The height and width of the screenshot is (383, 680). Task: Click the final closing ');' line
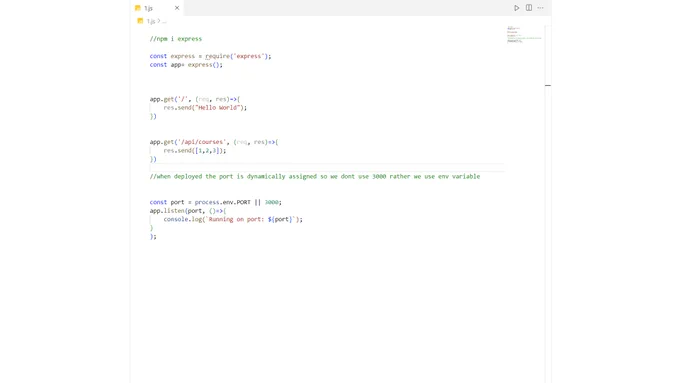(x=153, y=236)
